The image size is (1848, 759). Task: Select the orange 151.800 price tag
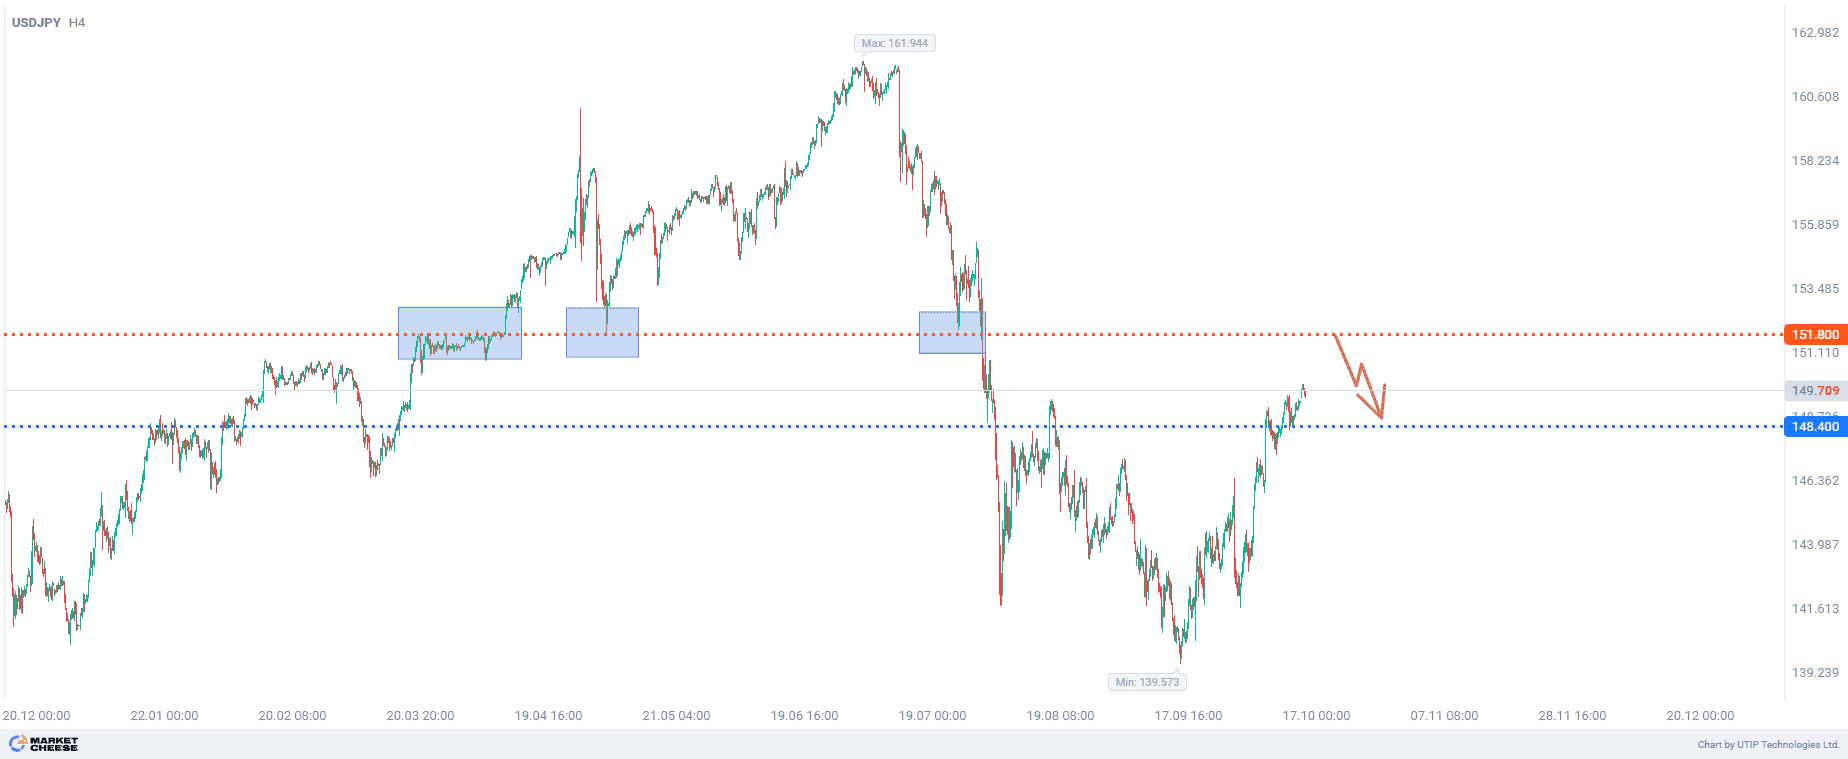(1814, 335)
